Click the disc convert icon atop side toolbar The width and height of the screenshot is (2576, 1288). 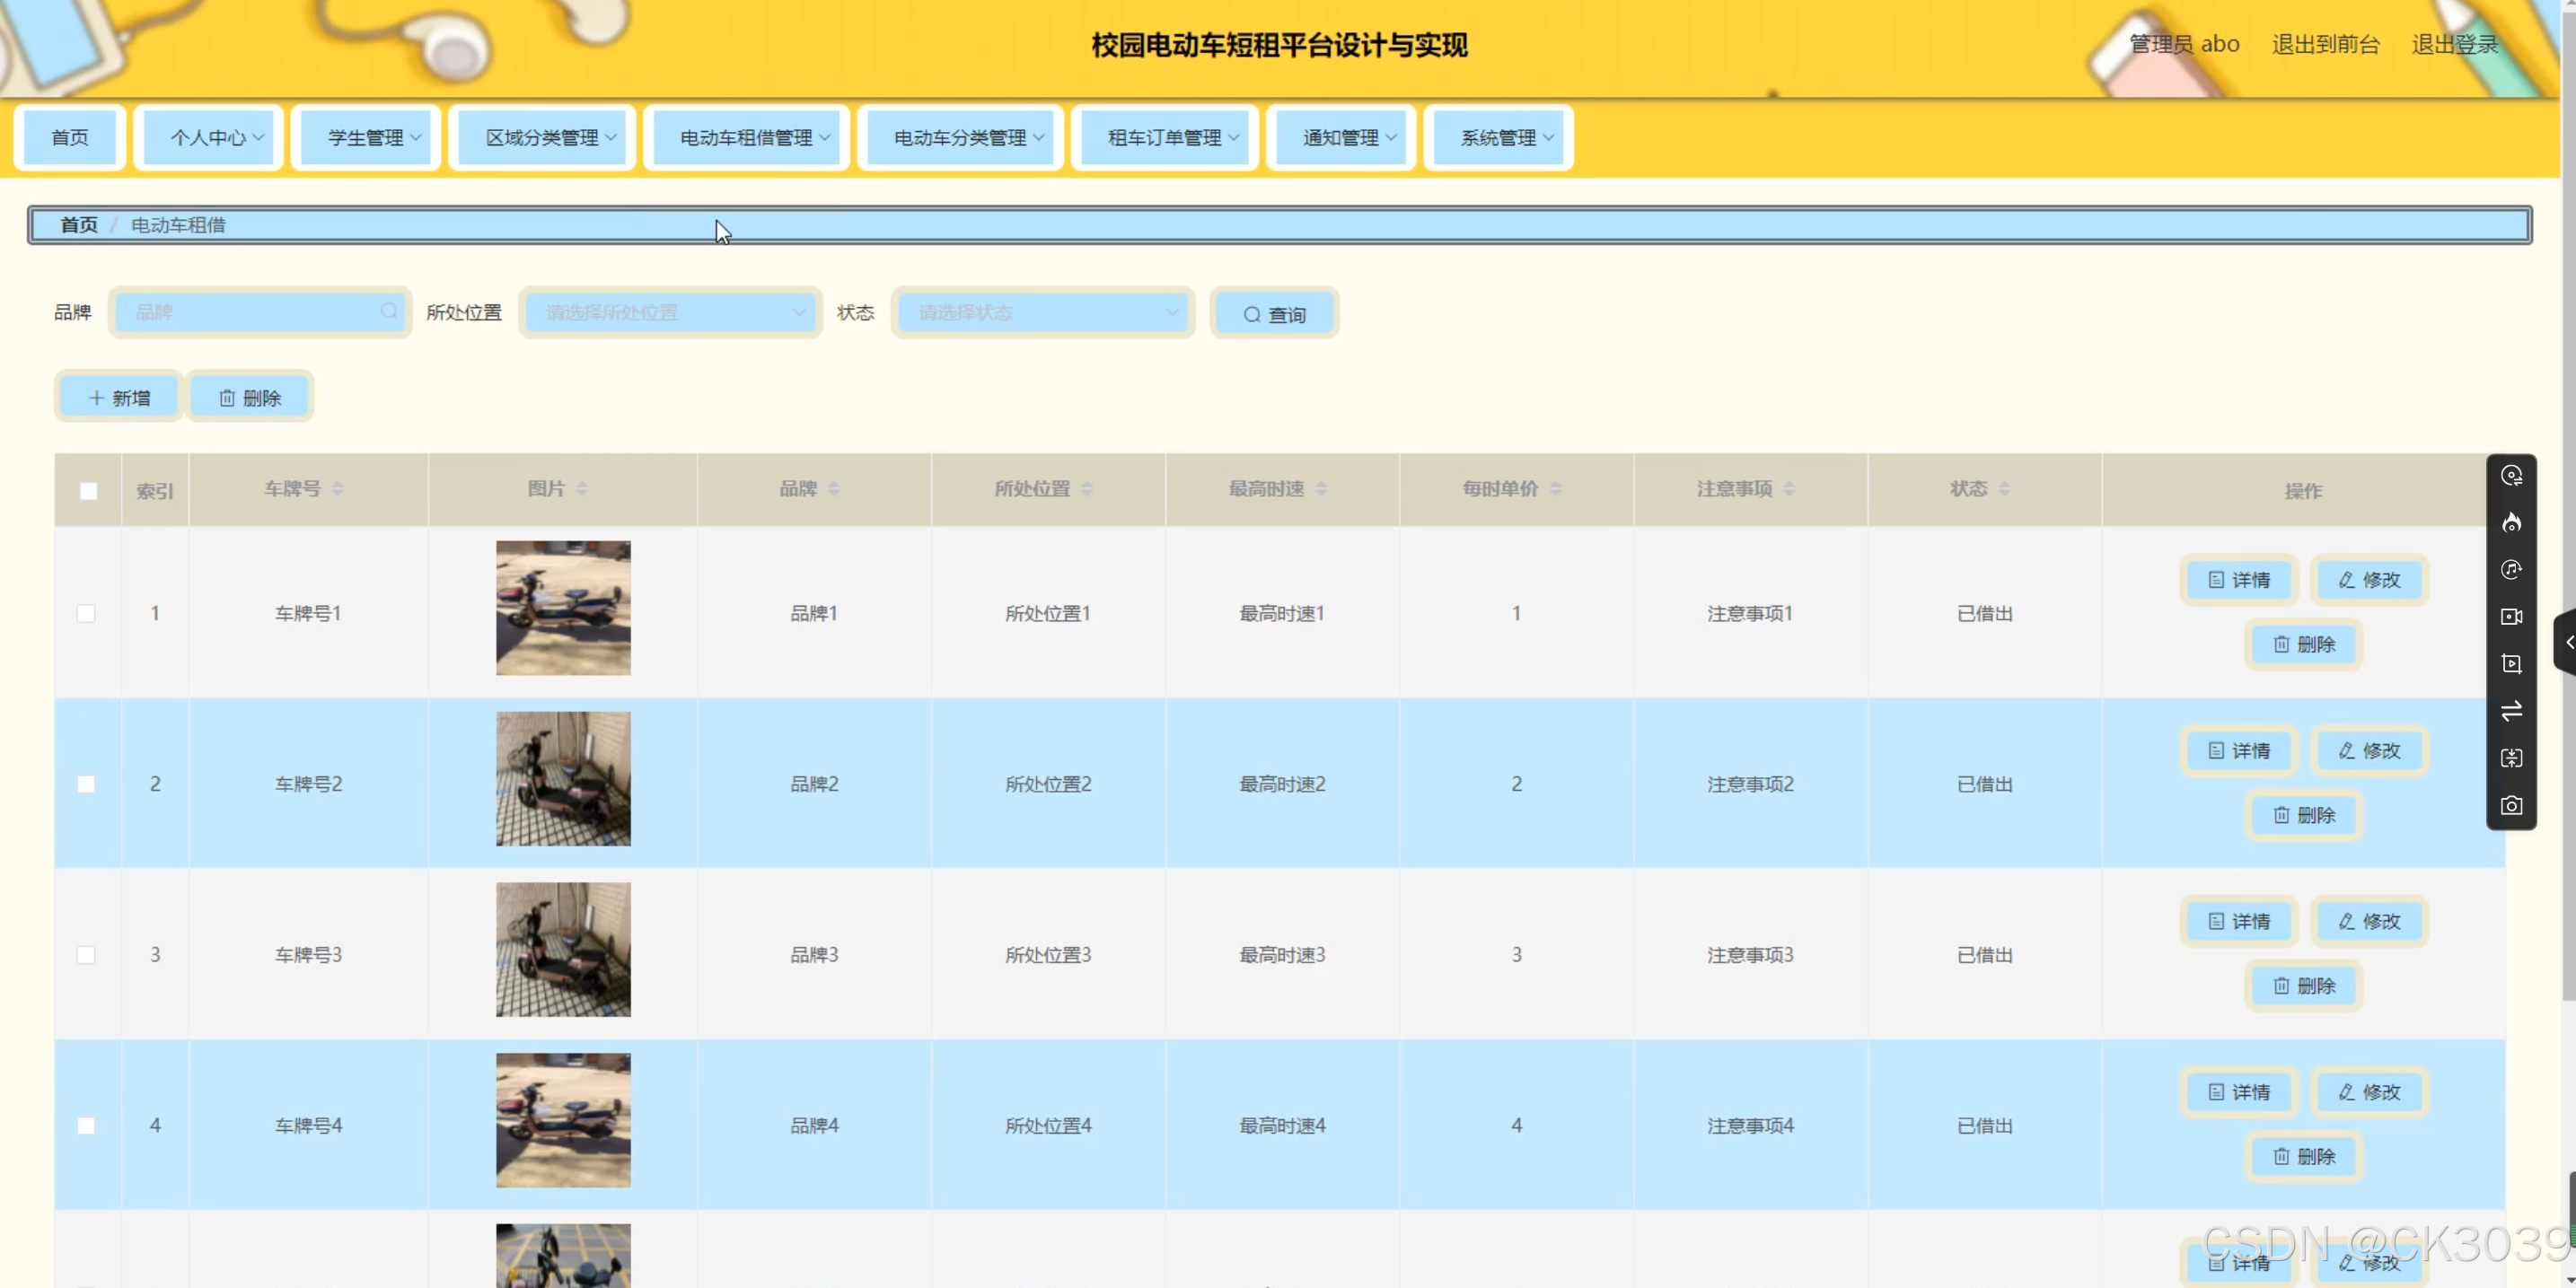pyautogui.click(x=2511, y=476)
